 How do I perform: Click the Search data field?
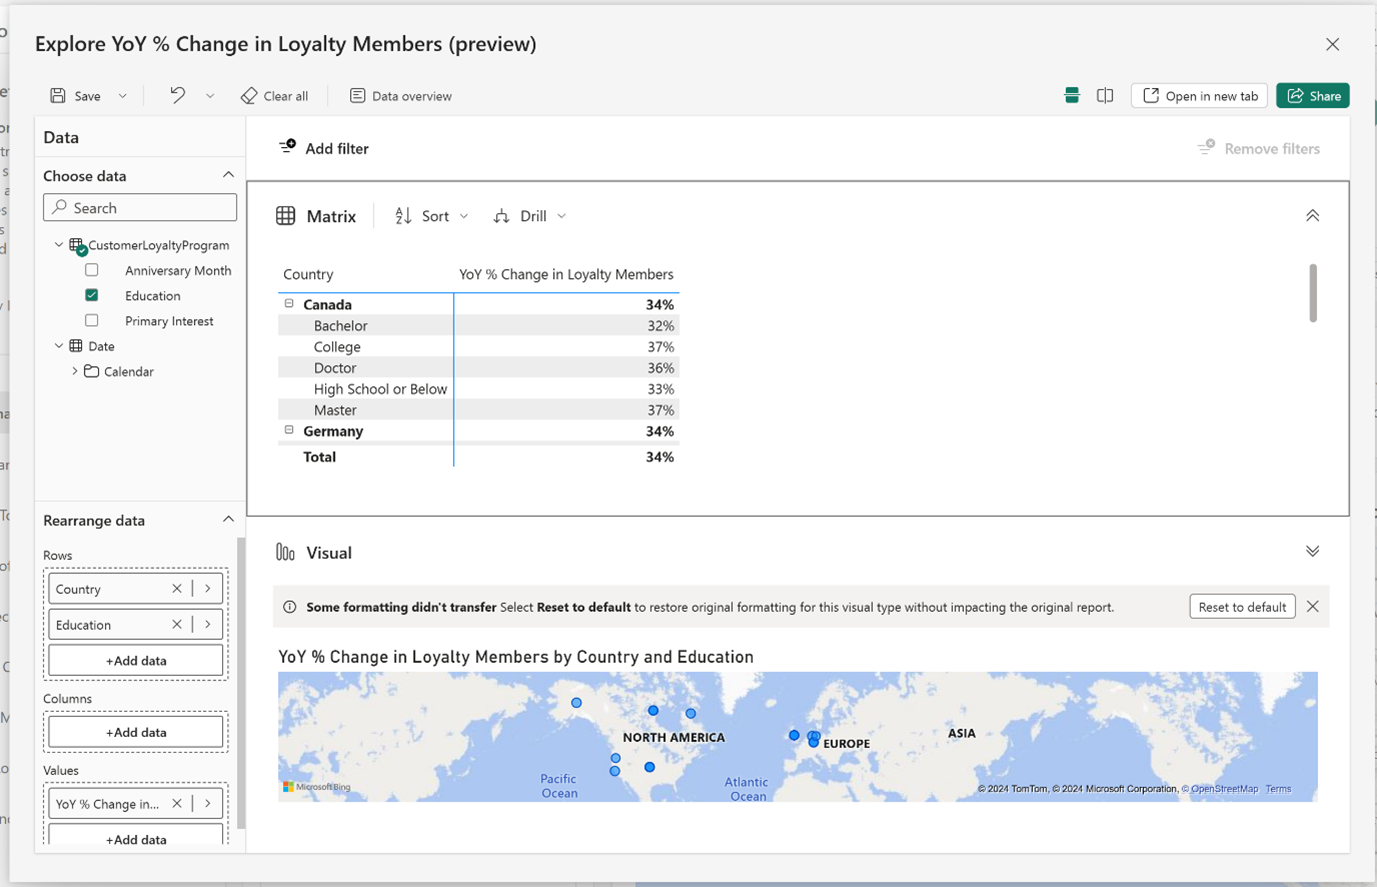(140, 208)
